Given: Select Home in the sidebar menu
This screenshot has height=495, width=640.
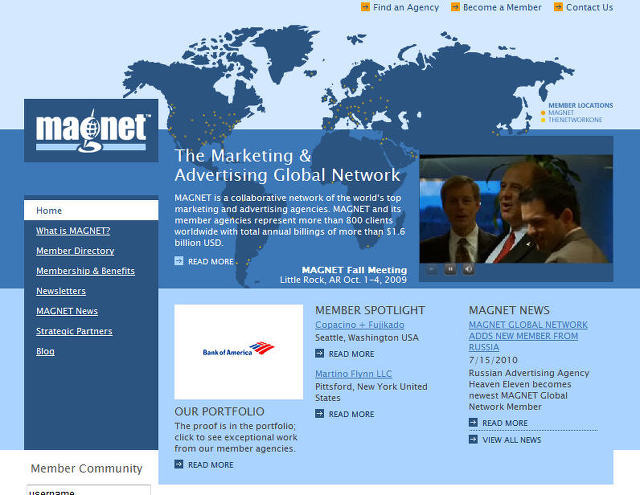Looking at the screenshot, I should (91, 210).
